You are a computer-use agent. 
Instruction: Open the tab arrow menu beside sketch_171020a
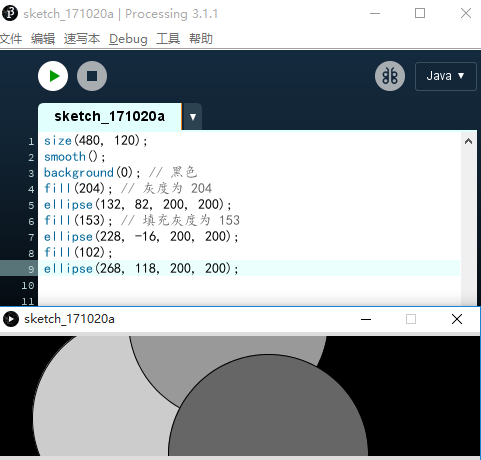pyautogui.click(x=193, y=117)
